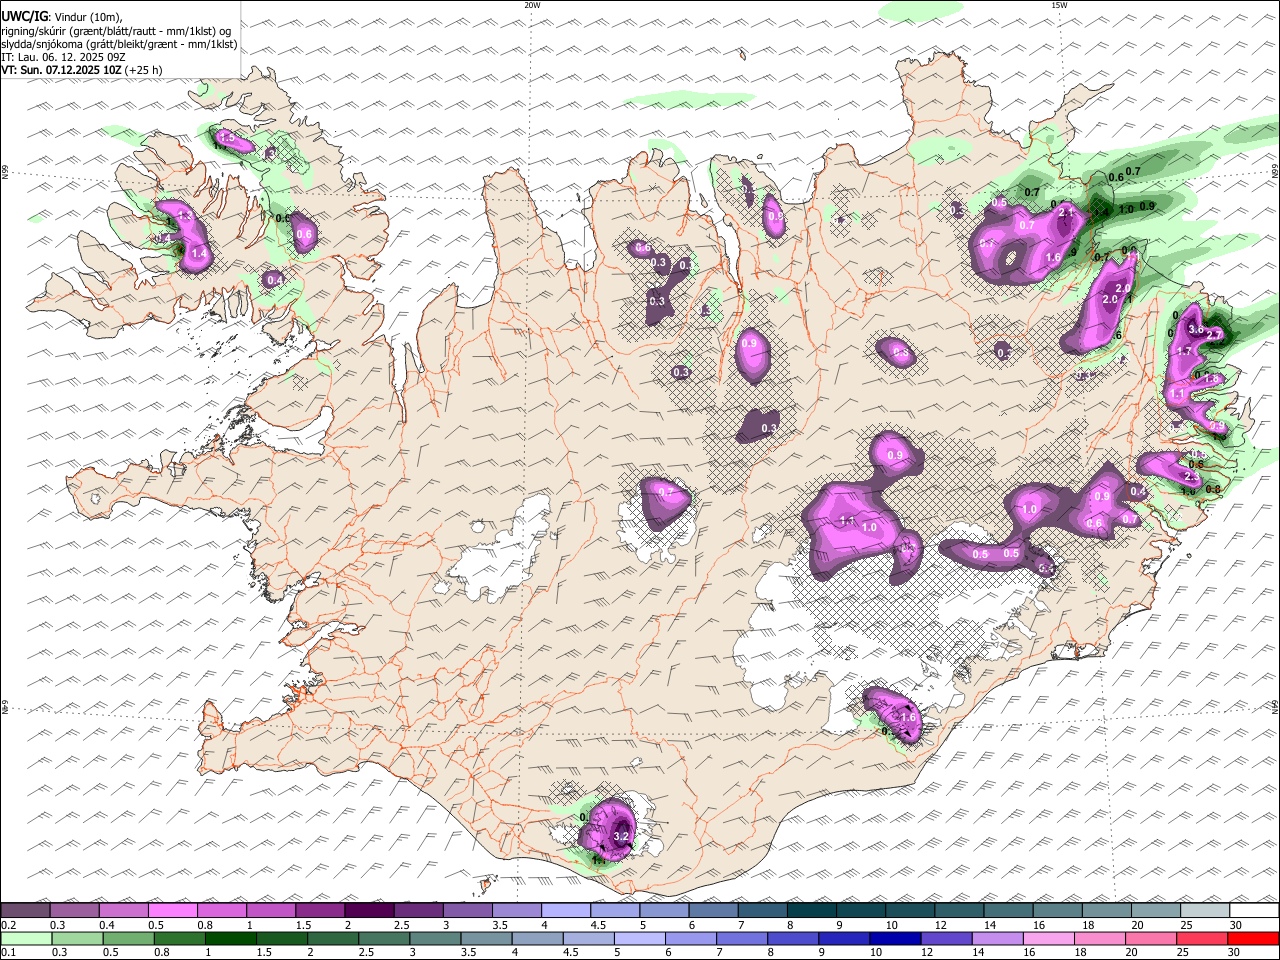Select the 18–20 pink rain legend swatch
This screenshot has height=960, width=1280.
click(x=1099, y=939)
